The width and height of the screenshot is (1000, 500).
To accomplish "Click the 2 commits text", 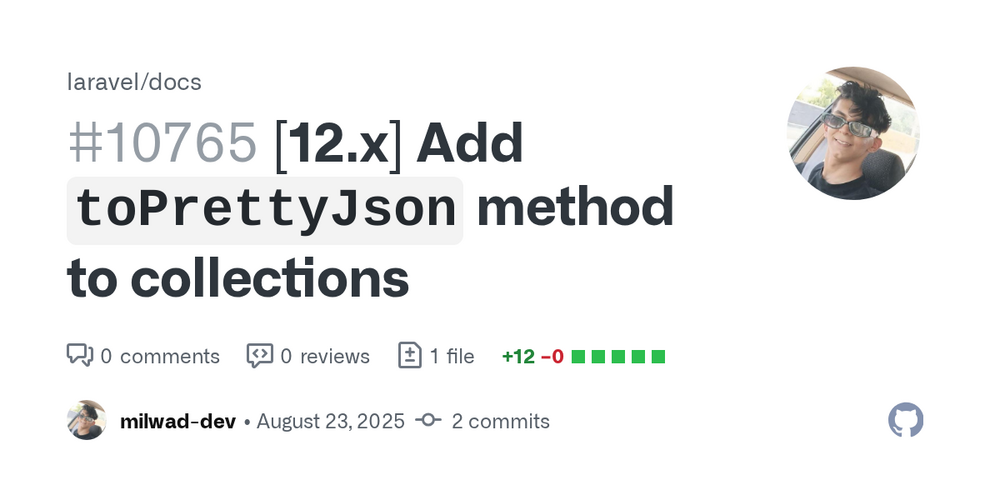I will click(x=501, y=422).
